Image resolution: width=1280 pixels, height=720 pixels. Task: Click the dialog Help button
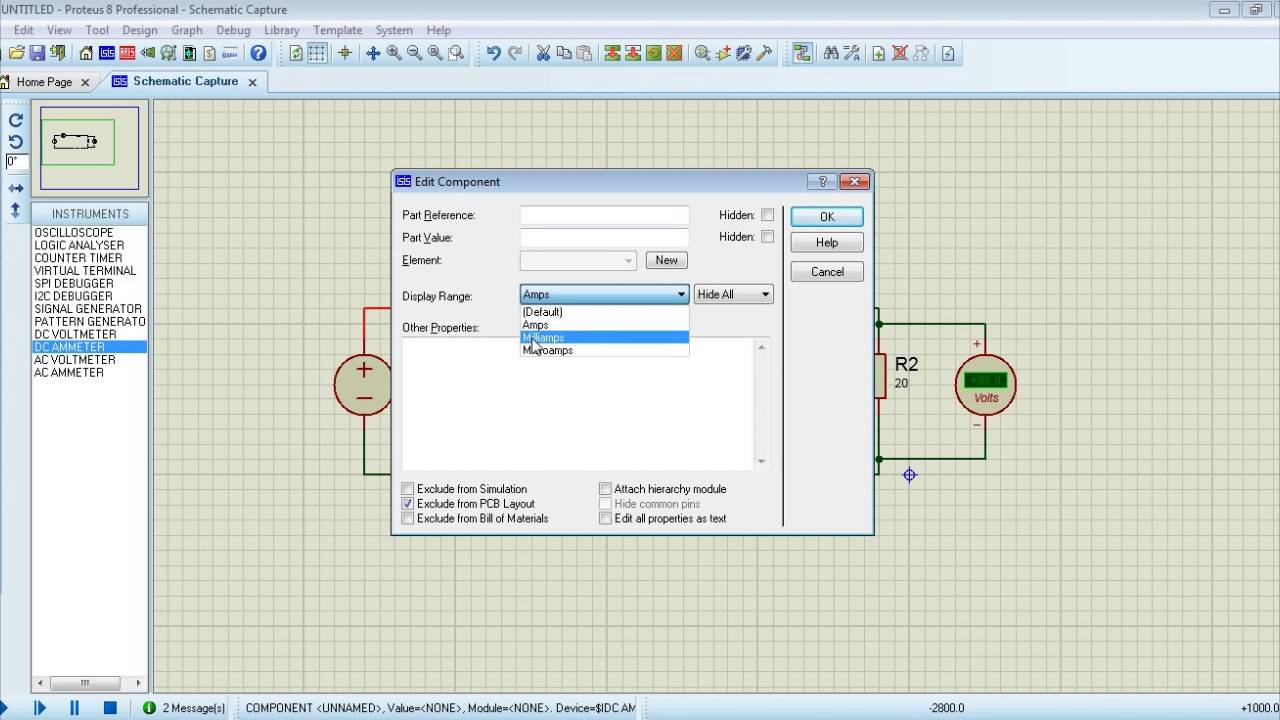click(827, 242)
